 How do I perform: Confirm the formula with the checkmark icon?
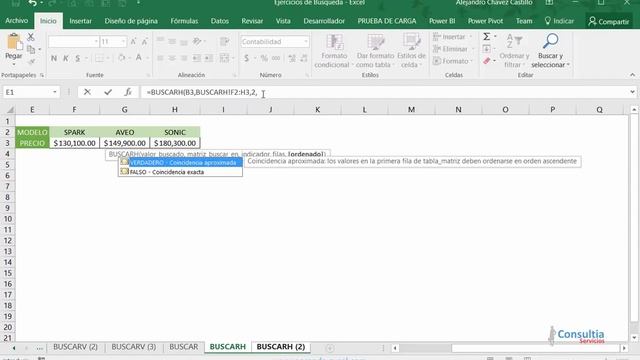(108, 92)
